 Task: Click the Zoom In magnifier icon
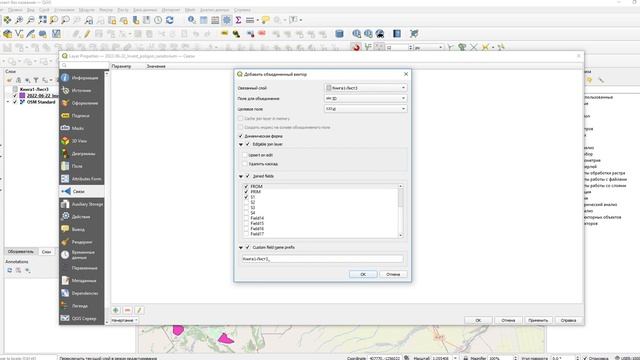(19, 20)
